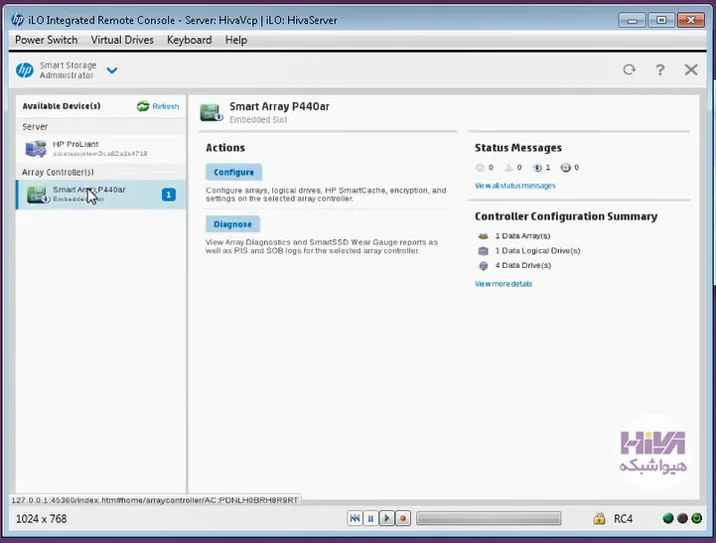Click the Data Array(s) icon
This screenshot has width=716, height=543.
[x=483, y=236]
